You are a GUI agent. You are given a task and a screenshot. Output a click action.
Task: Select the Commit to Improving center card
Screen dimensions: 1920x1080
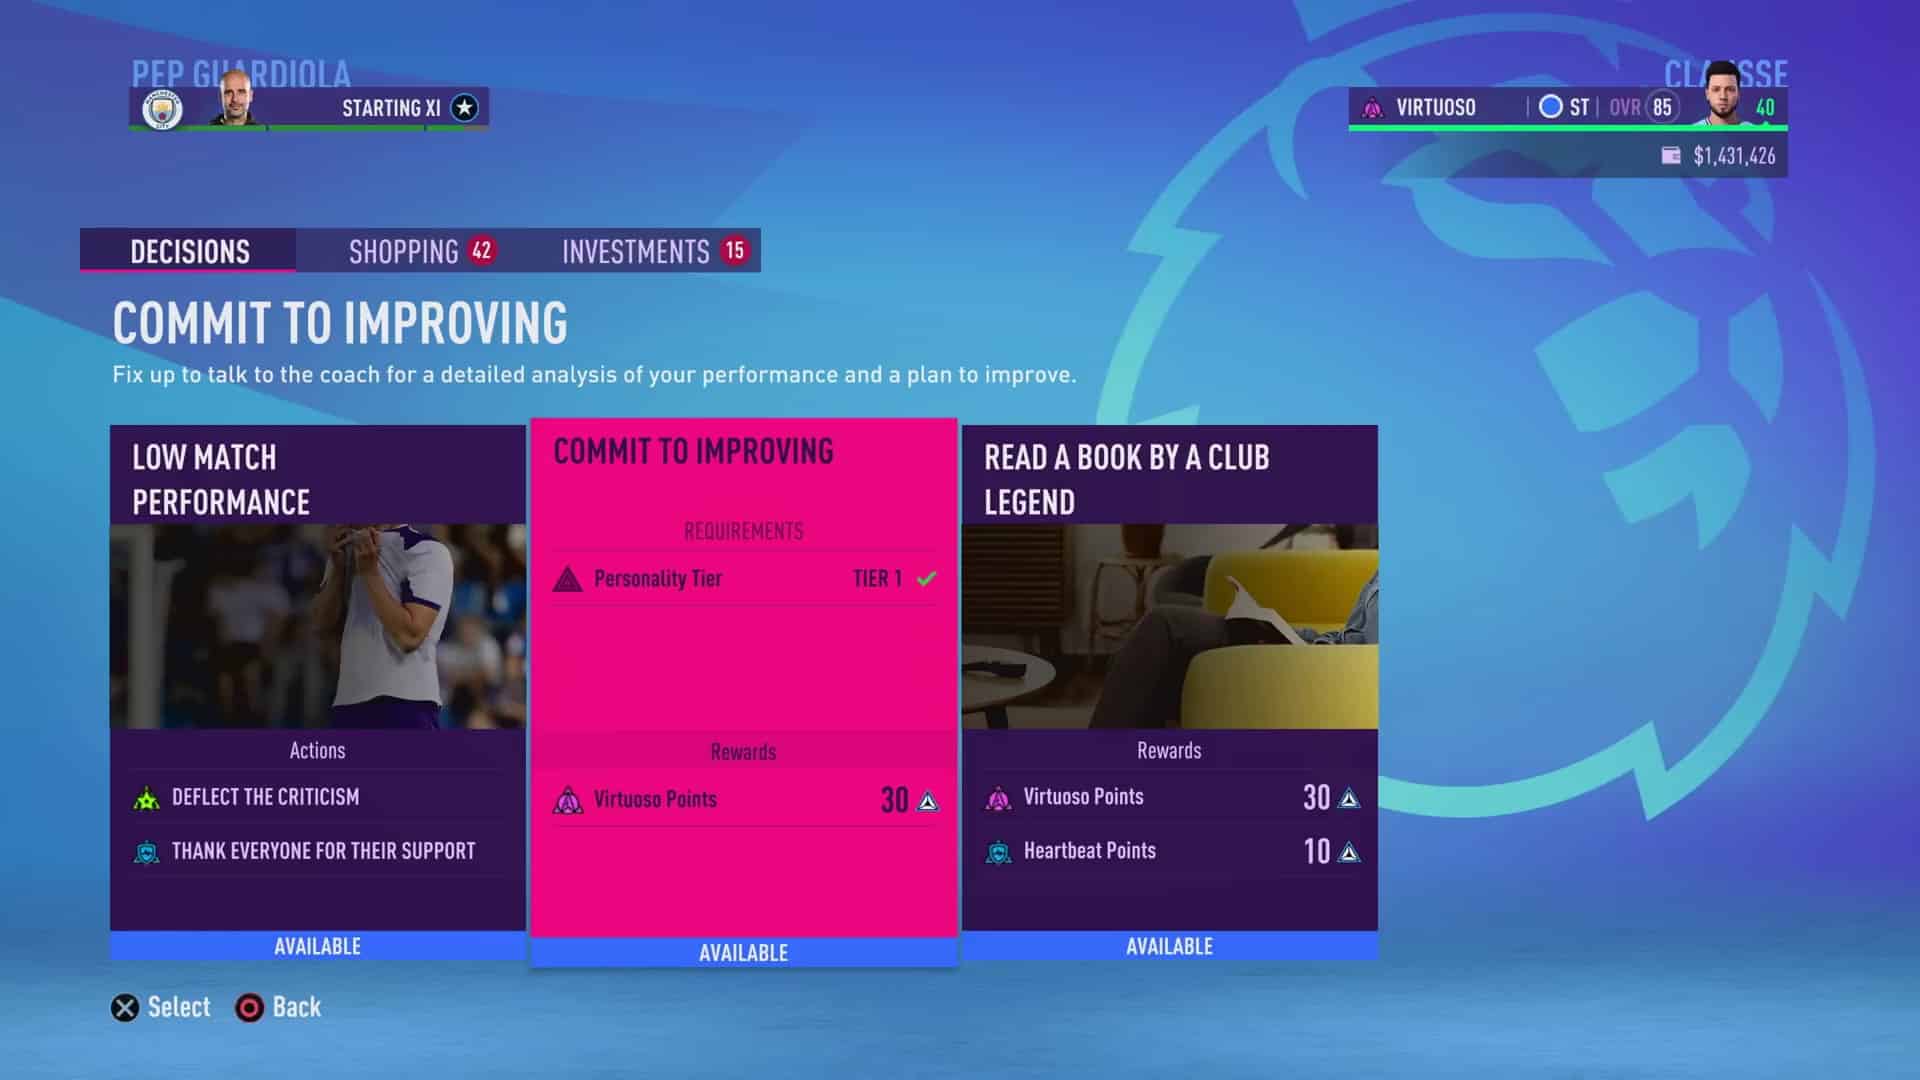pyautogui.click(x=742, y=692)
